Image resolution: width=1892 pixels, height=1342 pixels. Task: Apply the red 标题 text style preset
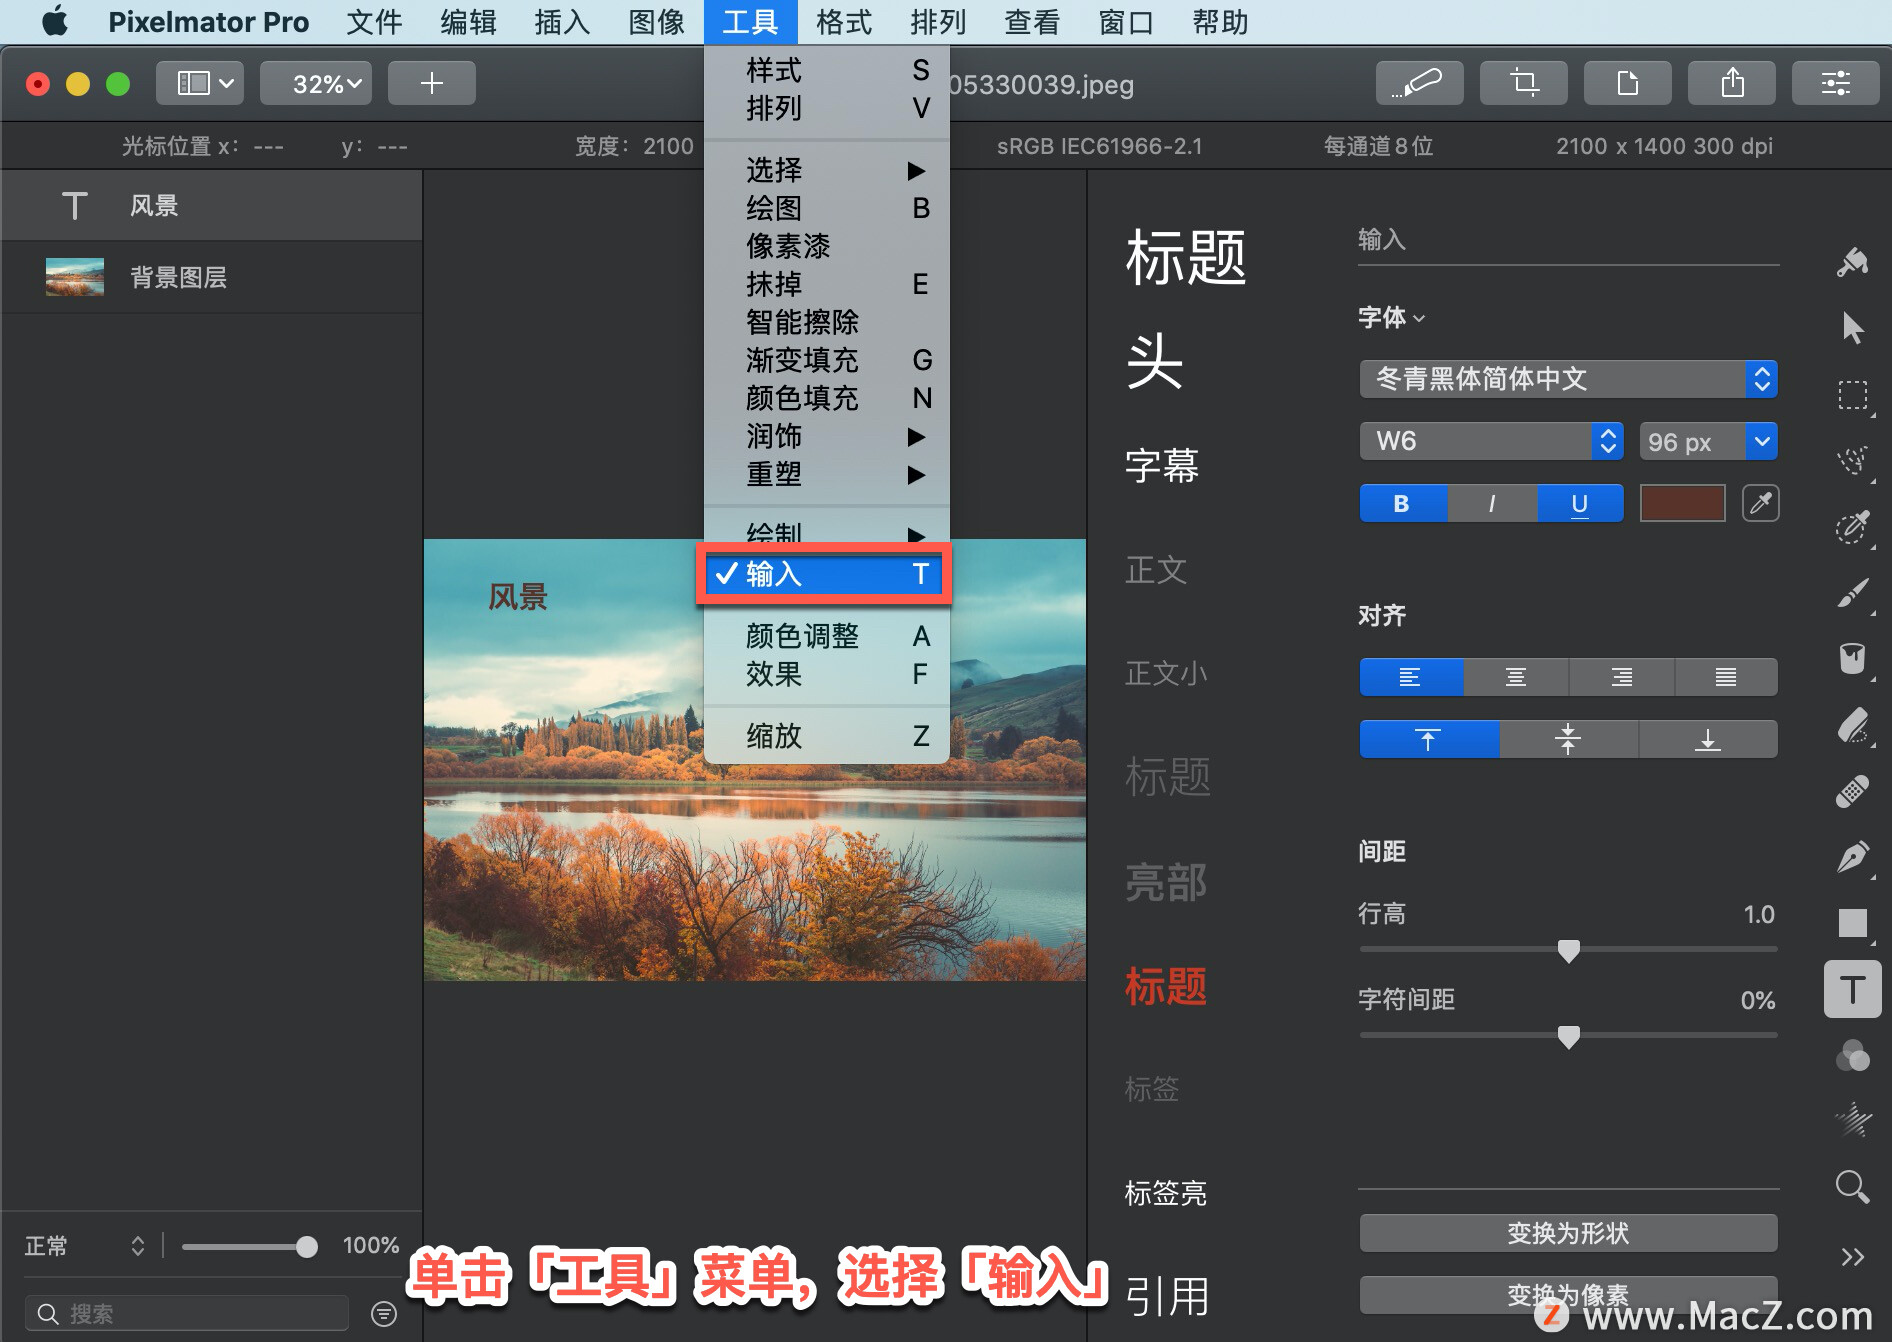point(1166,986)
